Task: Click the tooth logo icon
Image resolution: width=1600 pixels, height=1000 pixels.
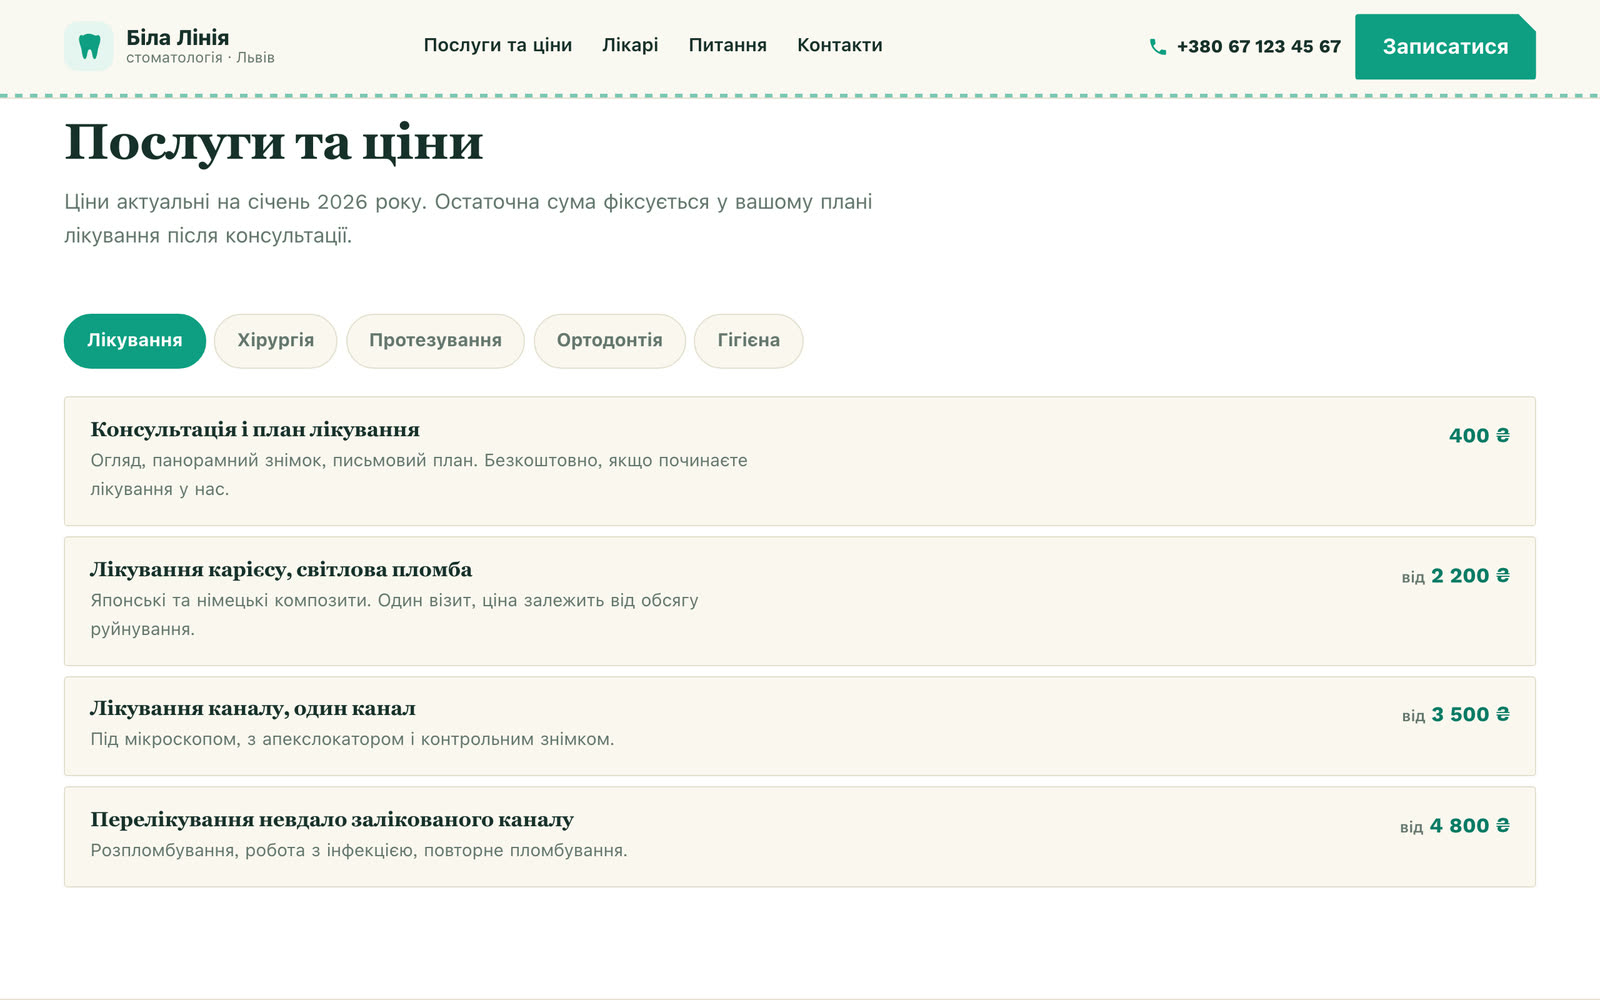Action: pos(89,46)
